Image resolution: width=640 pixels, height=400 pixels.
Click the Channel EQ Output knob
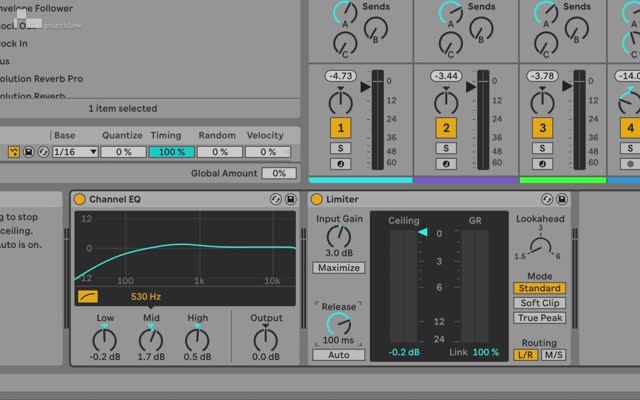[266, 340]
